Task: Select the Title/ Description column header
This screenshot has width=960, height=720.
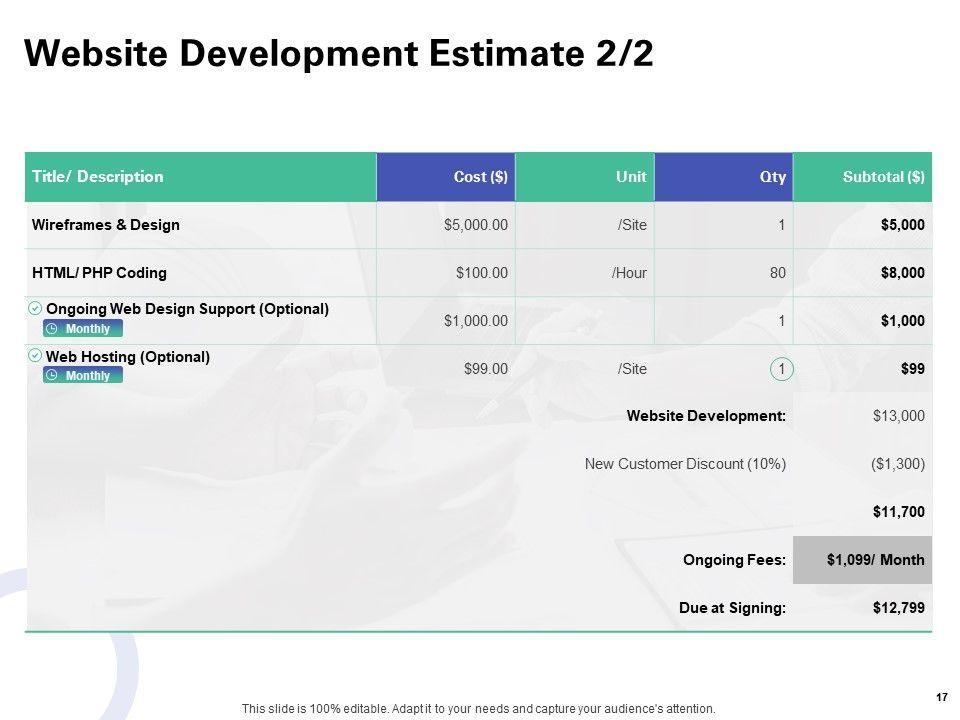Action: (x=200, y=177)
